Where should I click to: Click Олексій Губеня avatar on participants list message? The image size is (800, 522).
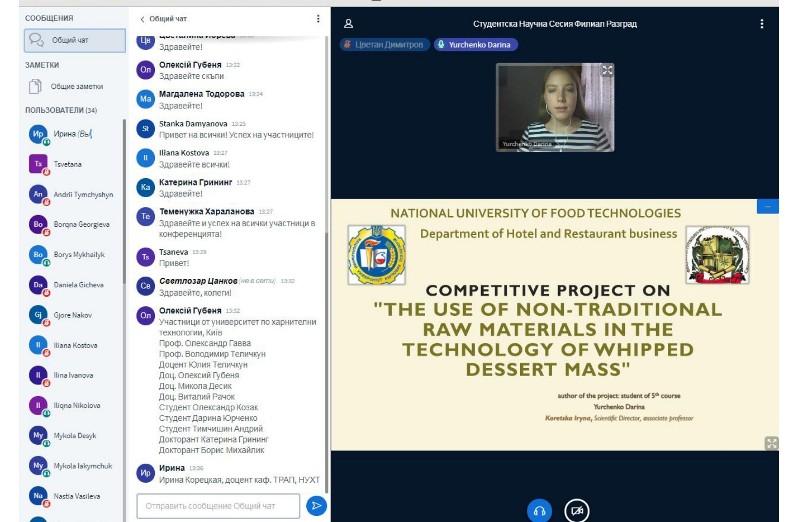[145, 315]
